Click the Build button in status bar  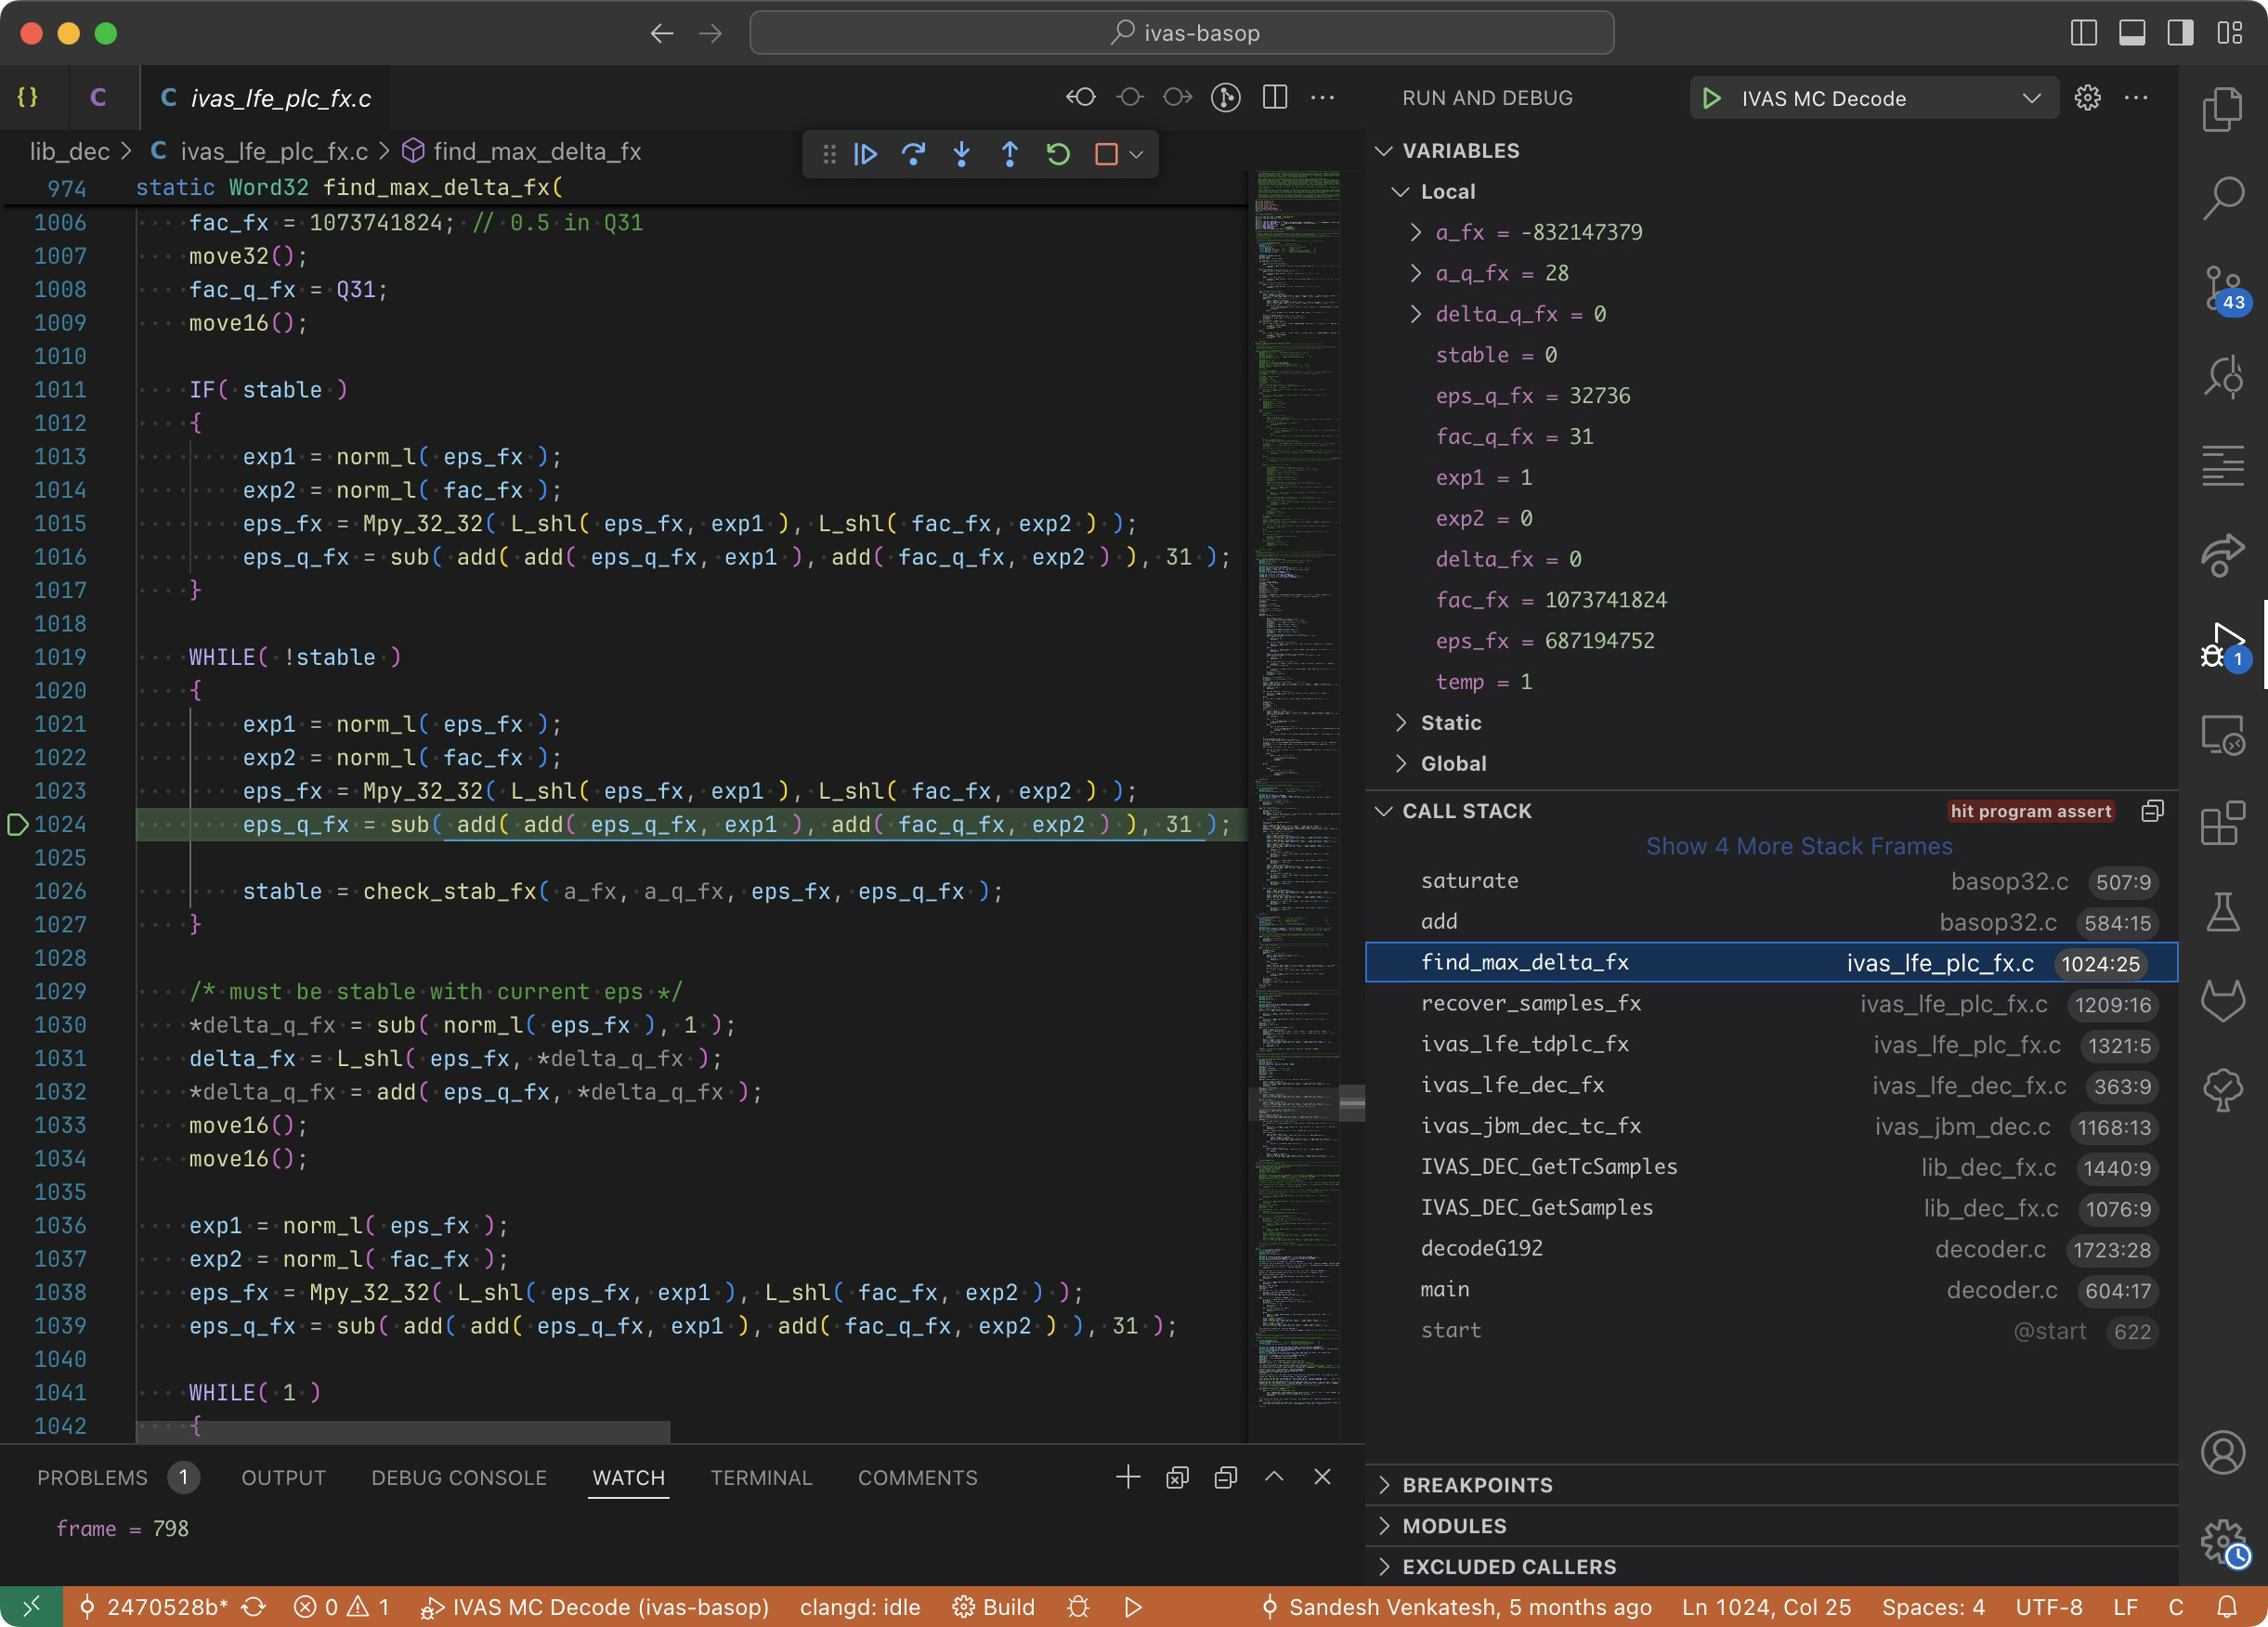[x=994, y=1607]
